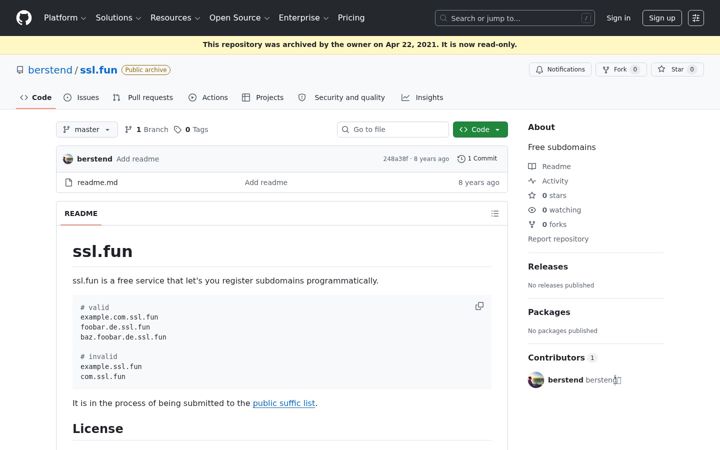Open the Pricing page
The image size is (720, 450).
(351, 18)
